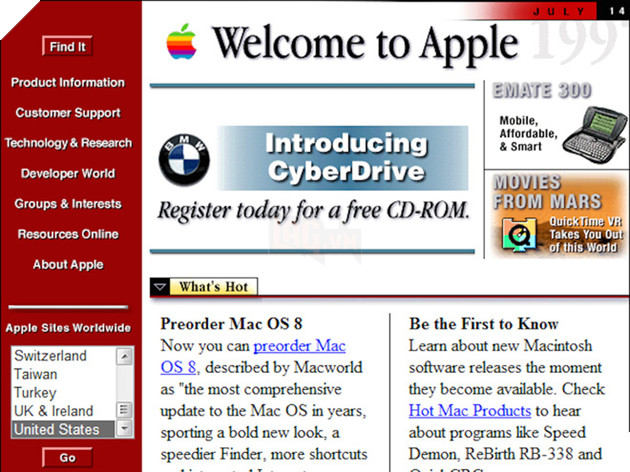Select Switzerland in worldwide sites list
The height and width of the screenshot is (472, 630).
coord(50,356)
